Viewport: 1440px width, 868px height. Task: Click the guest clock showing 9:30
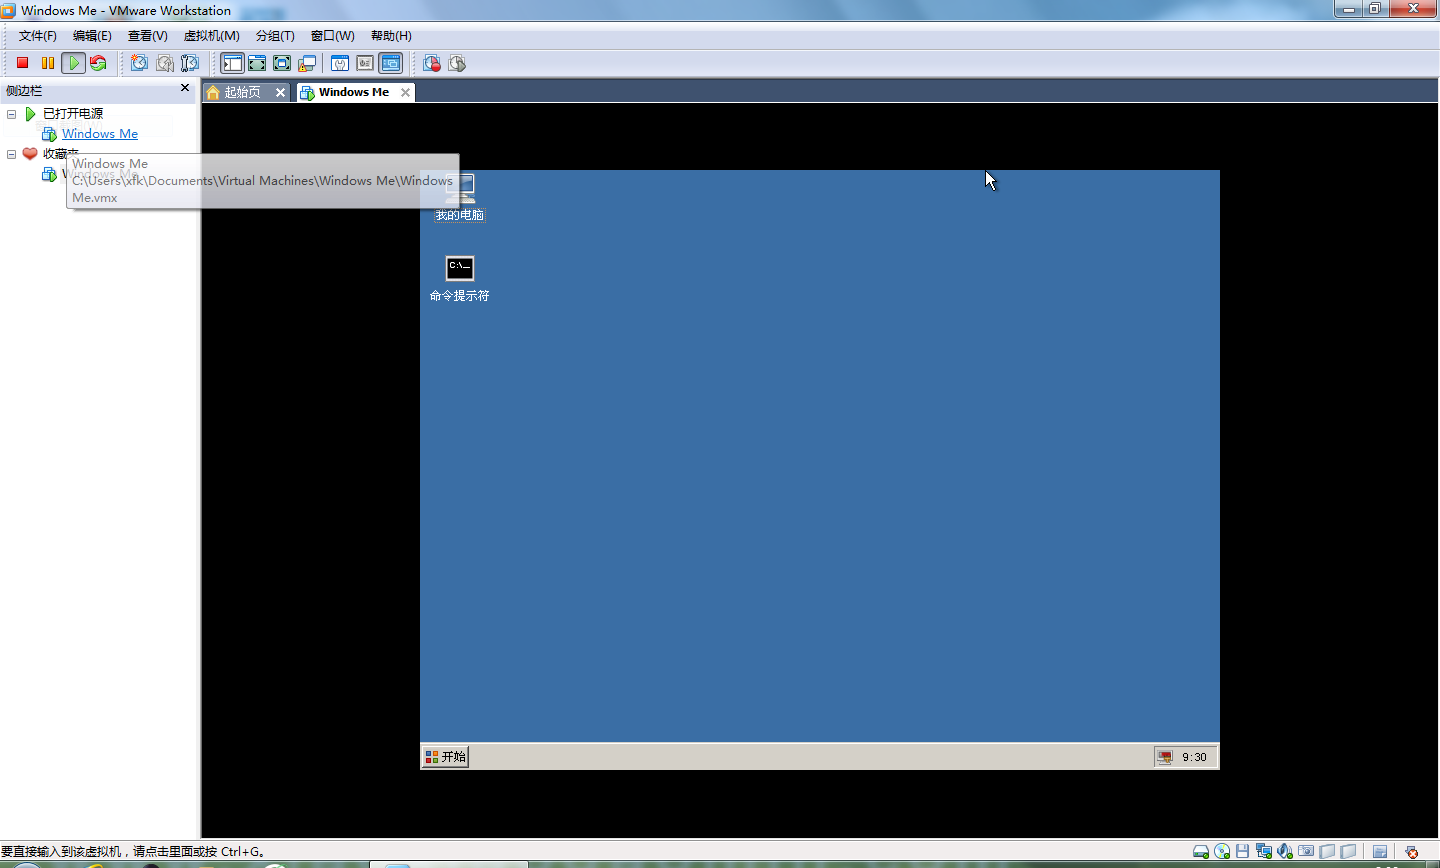click(1194, 757)
